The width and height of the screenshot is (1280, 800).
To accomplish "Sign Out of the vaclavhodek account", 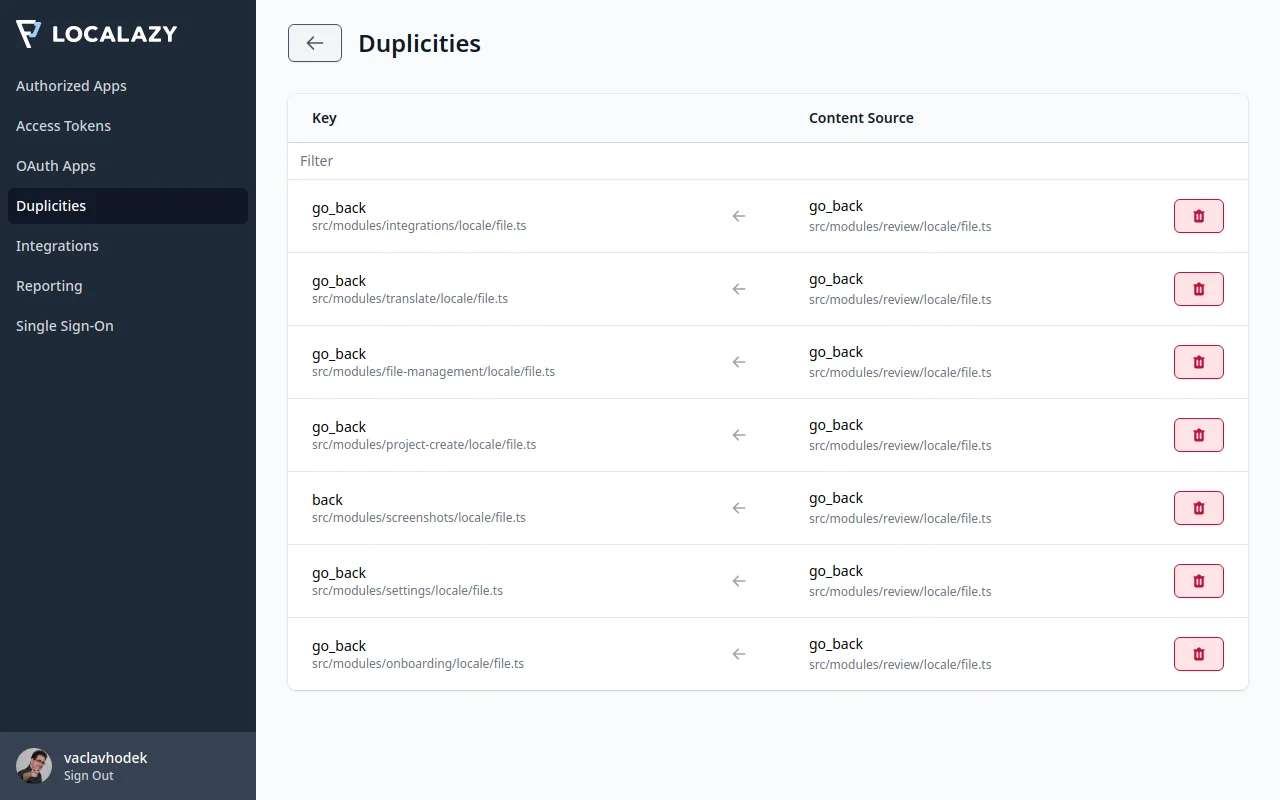I will pos(88,775).
